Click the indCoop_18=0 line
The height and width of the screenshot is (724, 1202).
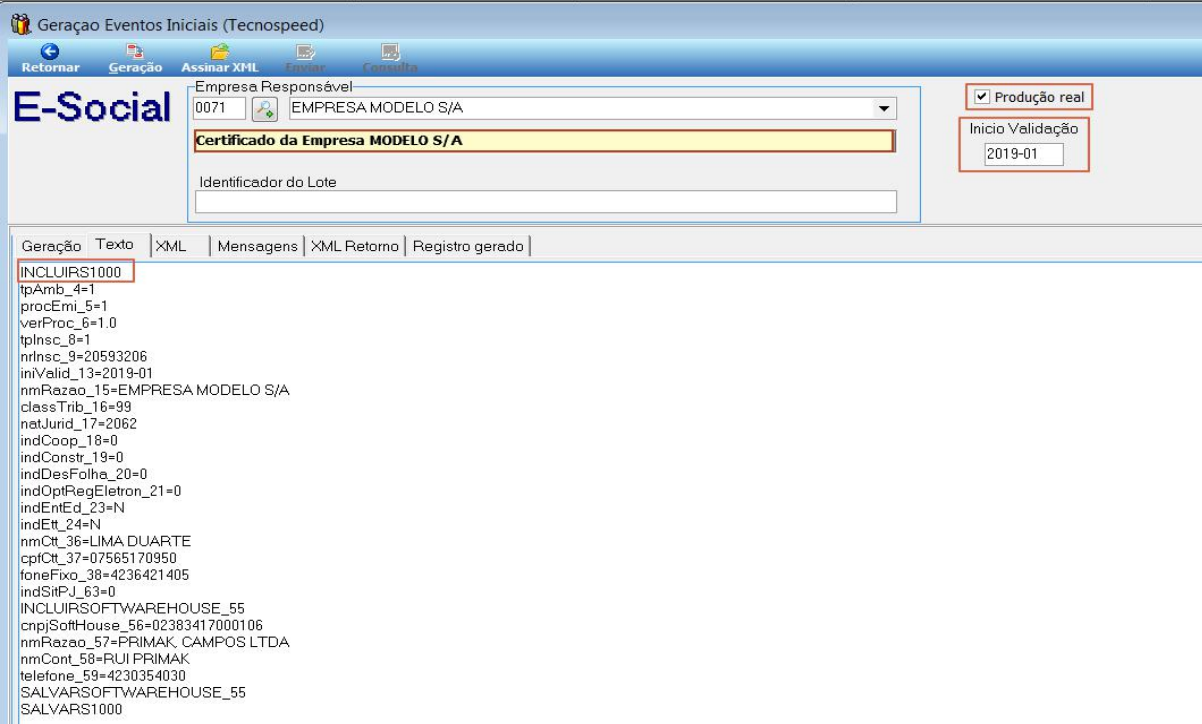tap(68, 440)
